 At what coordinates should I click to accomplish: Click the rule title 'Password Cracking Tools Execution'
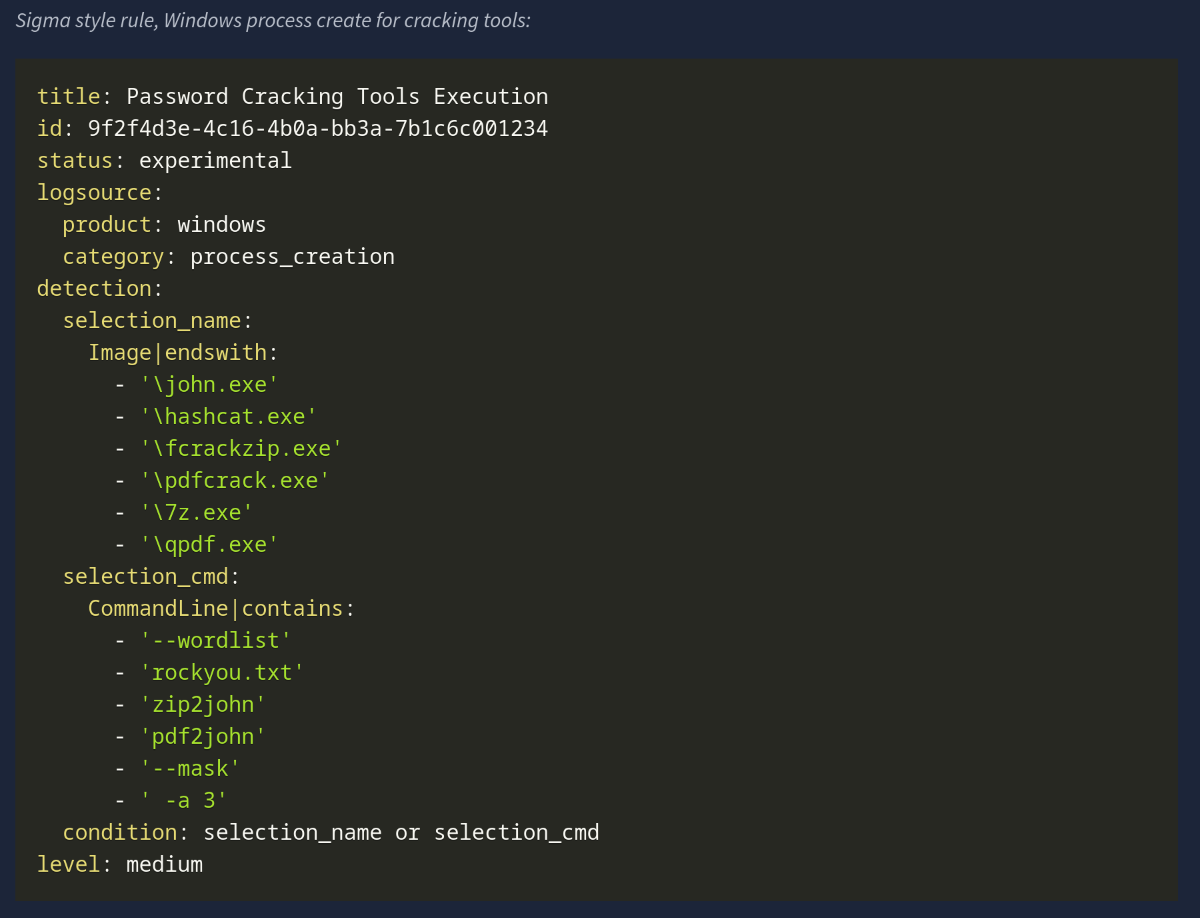[337, 97]
